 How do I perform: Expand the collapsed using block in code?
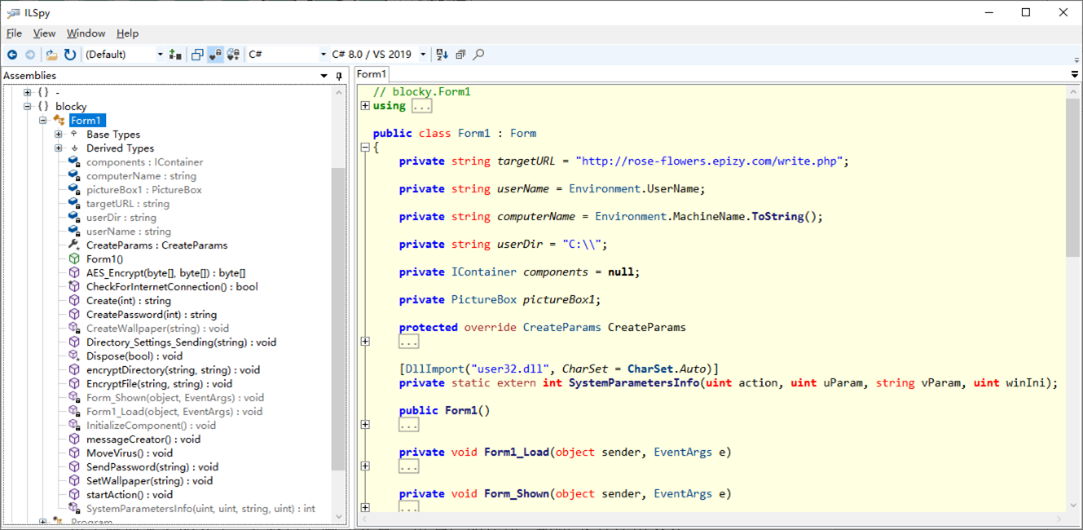point(365,106)
